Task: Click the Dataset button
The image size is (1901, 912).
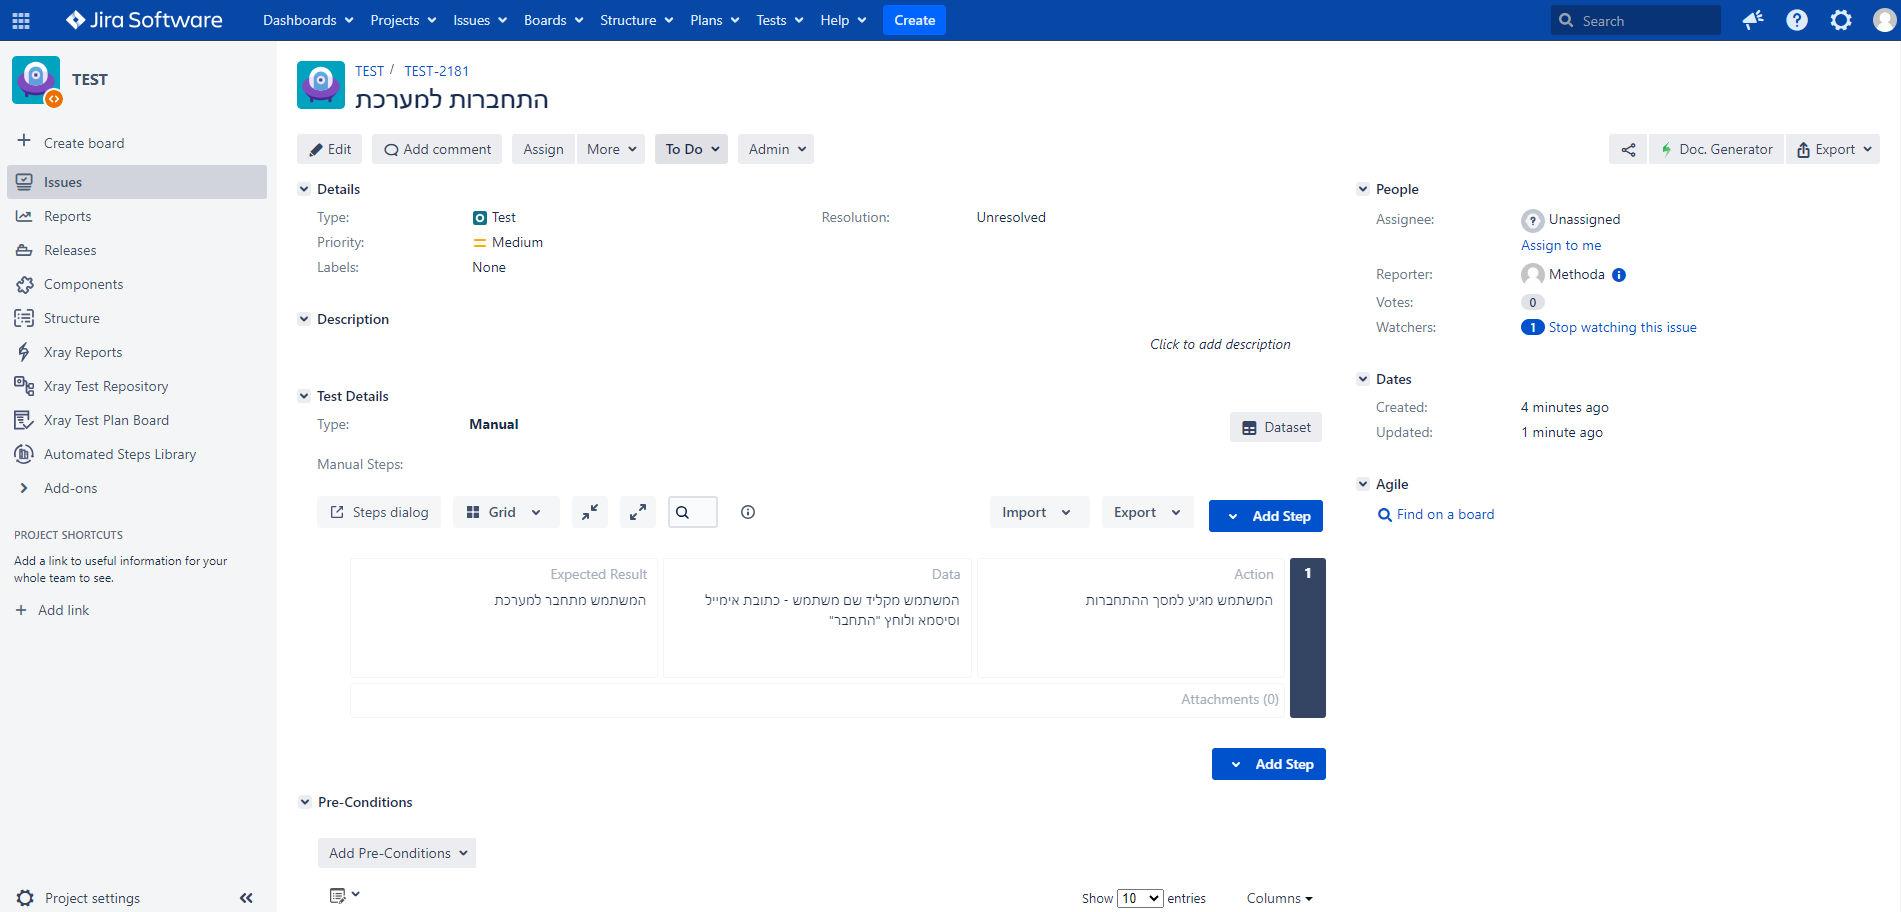Action: click(x=1276, y=427)
